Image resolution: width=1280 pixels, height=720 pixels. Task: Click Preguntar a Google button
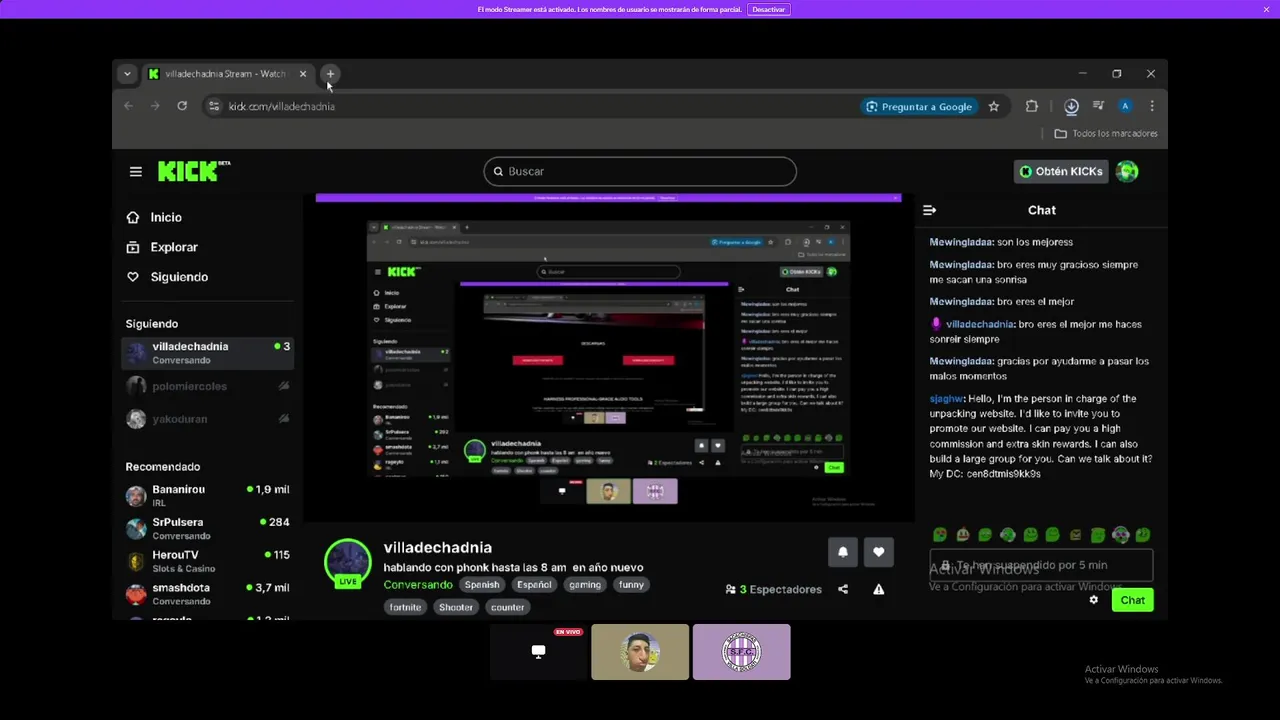[x=918, y=106]
